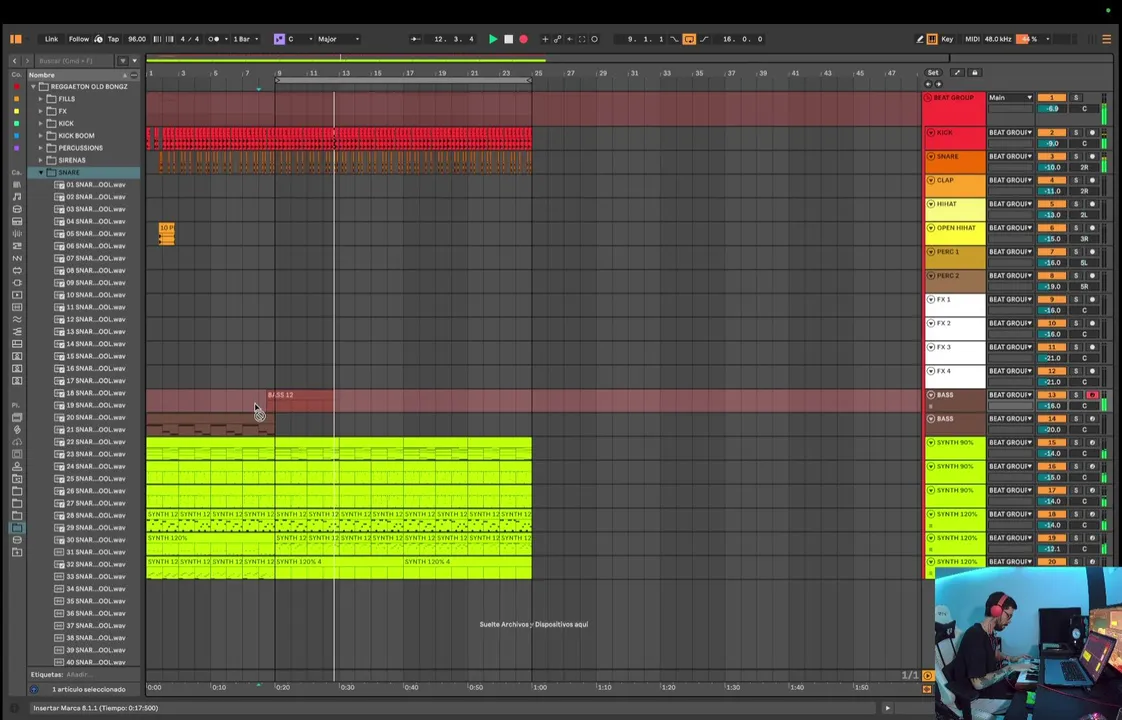Expand the PERCUSSIONS folder
Image resolution: width=1122 pixels, height=720 pixels.
41,147
